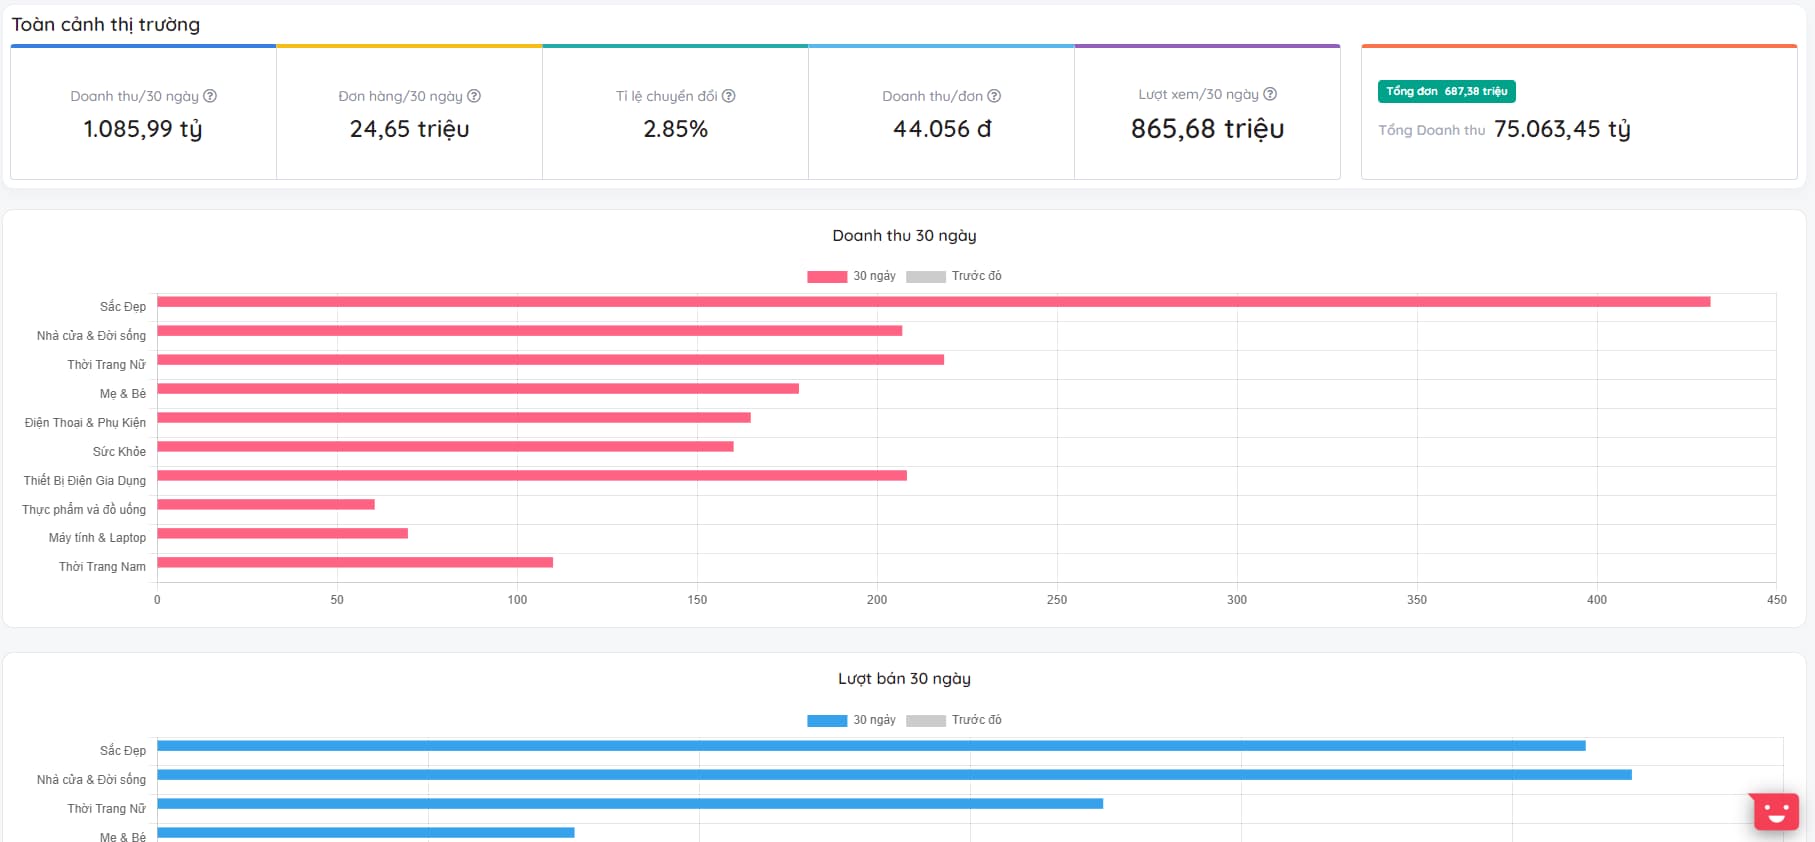
Task: Click help icon beside Tỉ lệ chuyển đổi
Action: tap(729, 96)
